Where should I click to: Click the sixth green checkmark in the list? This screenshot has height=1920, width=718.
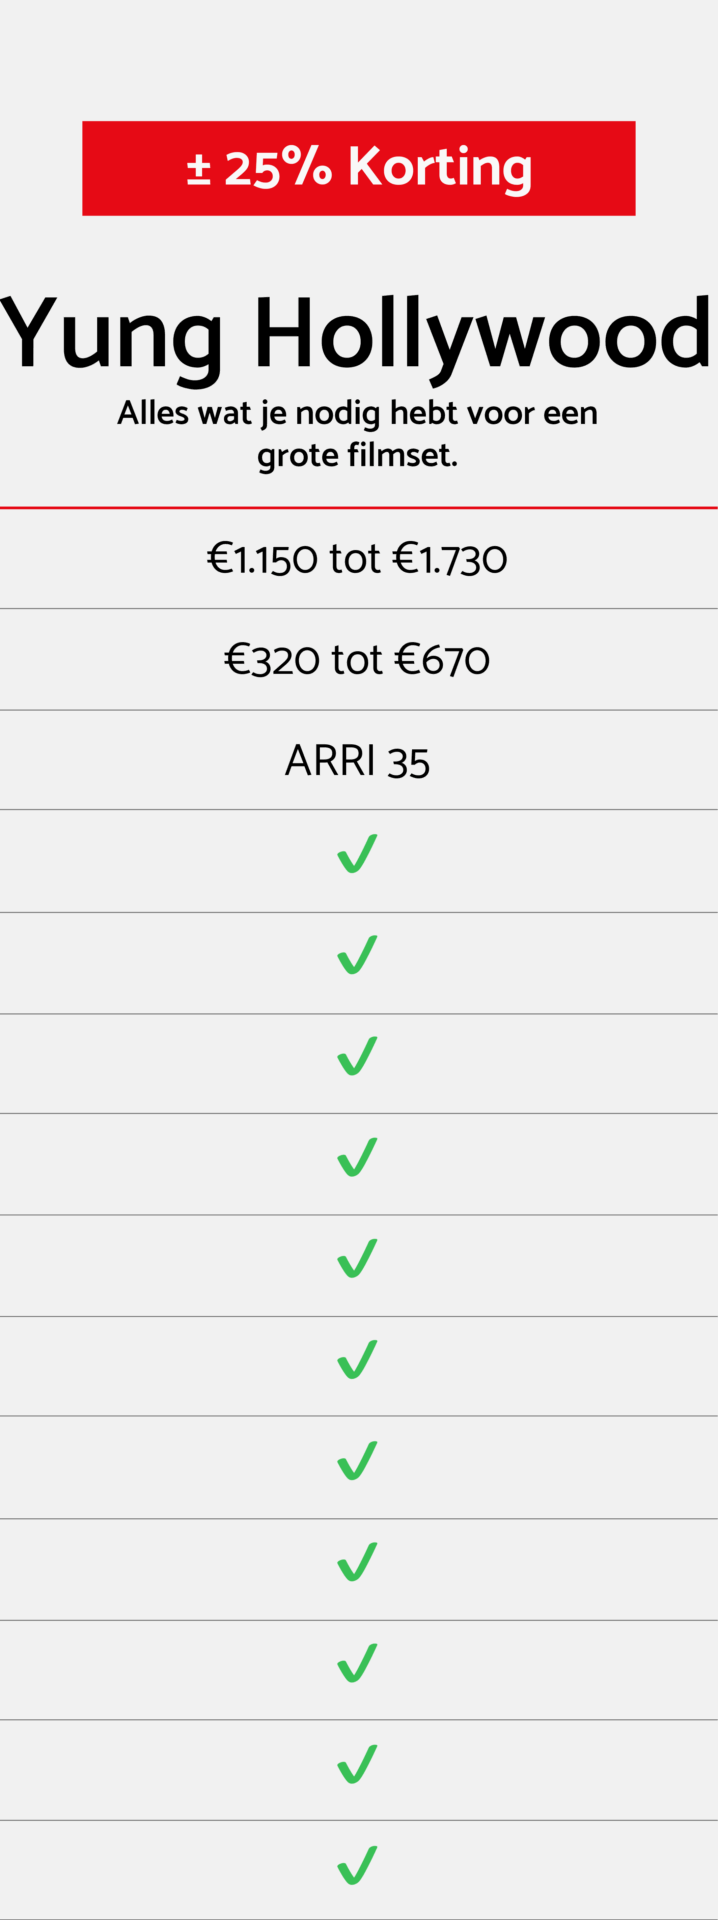(357, 1360)
